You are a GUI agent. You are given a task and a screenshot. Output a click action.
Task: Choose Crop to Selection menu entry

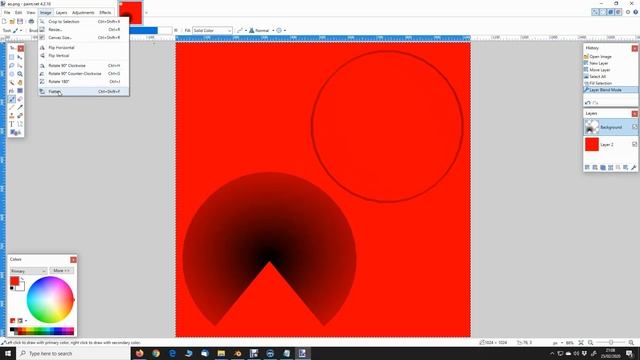click(84, 22)
